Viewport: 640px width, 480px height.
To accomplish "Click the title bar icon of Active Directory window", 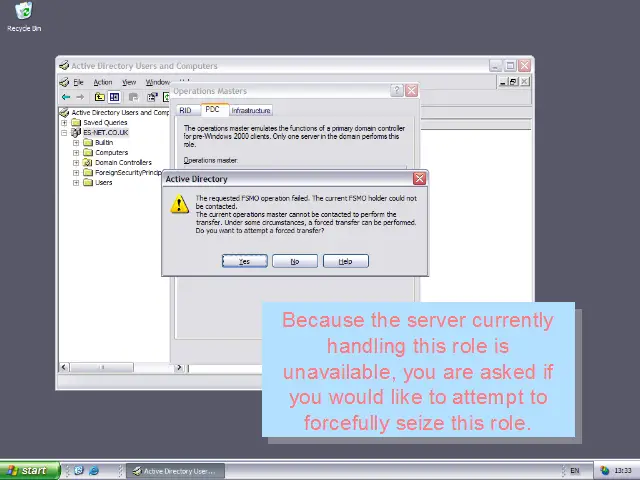I will pyautogui.click(x=64, y=65).
